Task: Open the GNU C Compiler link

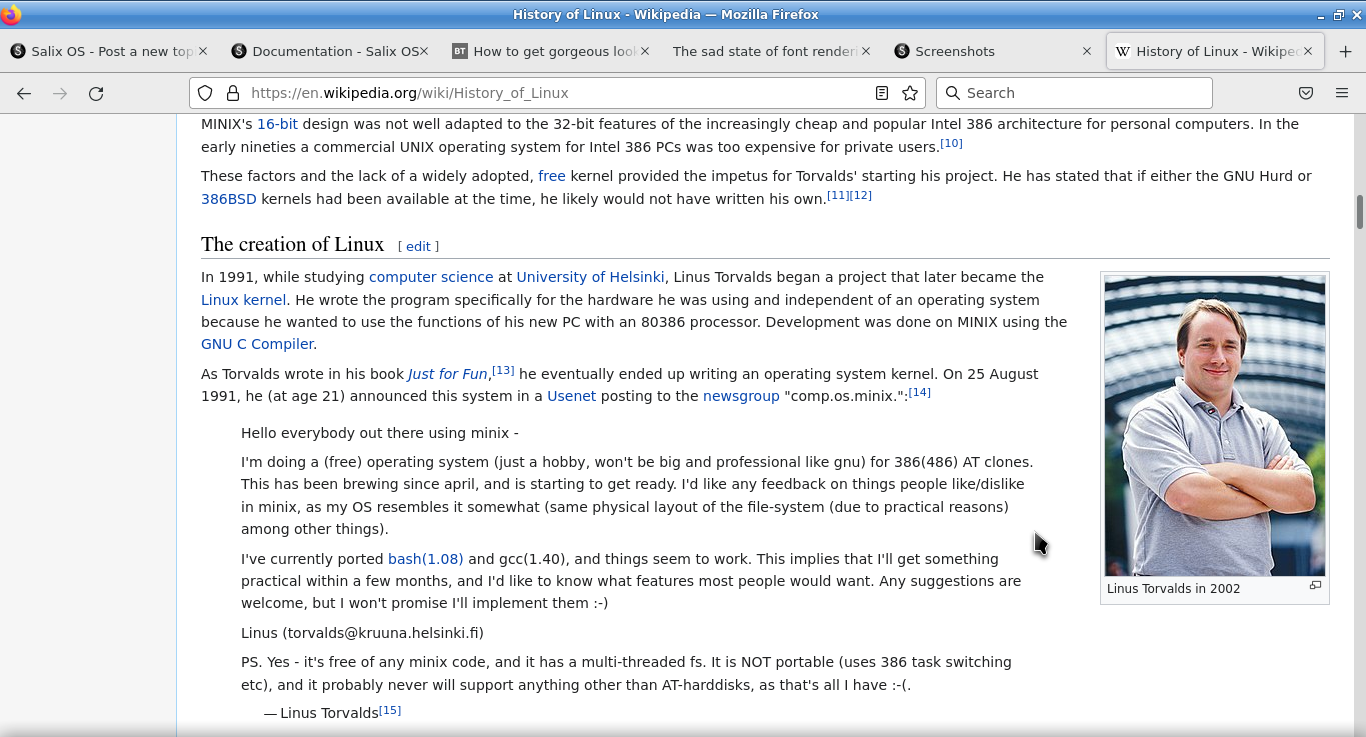Action: [x=257, y=344]
